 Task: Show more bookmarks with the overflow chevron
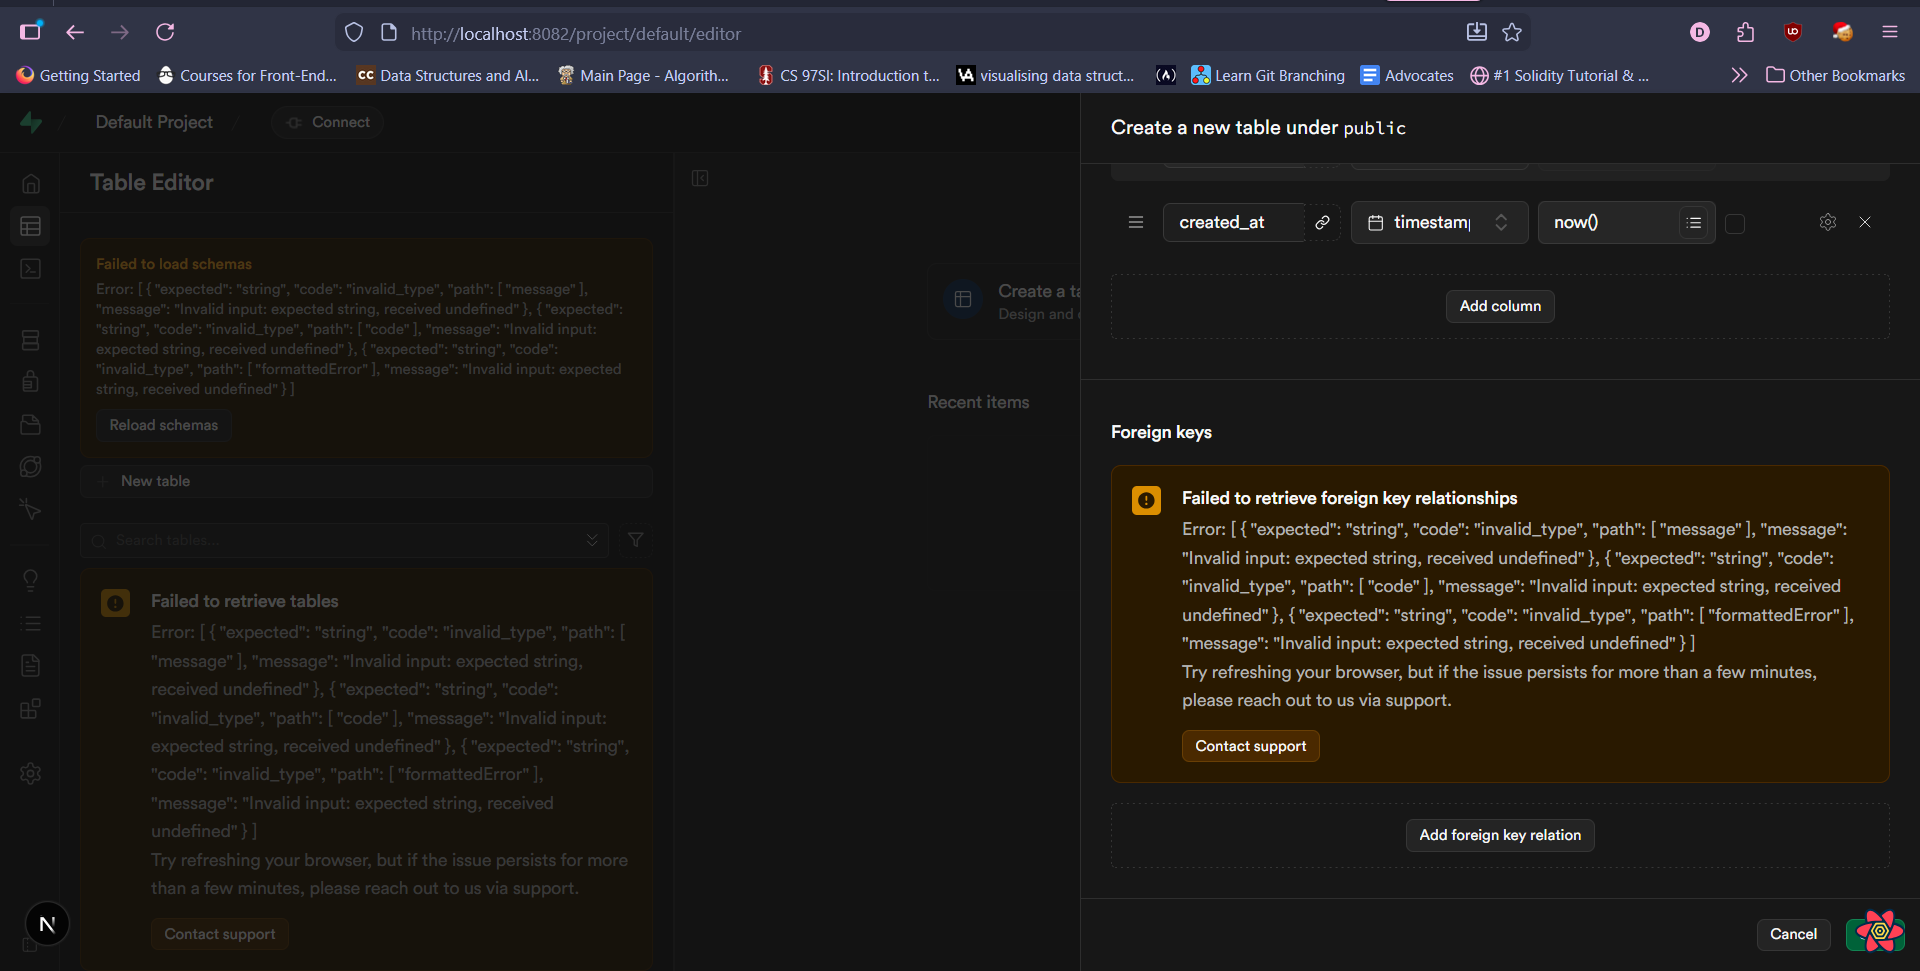pos(1739,75)
